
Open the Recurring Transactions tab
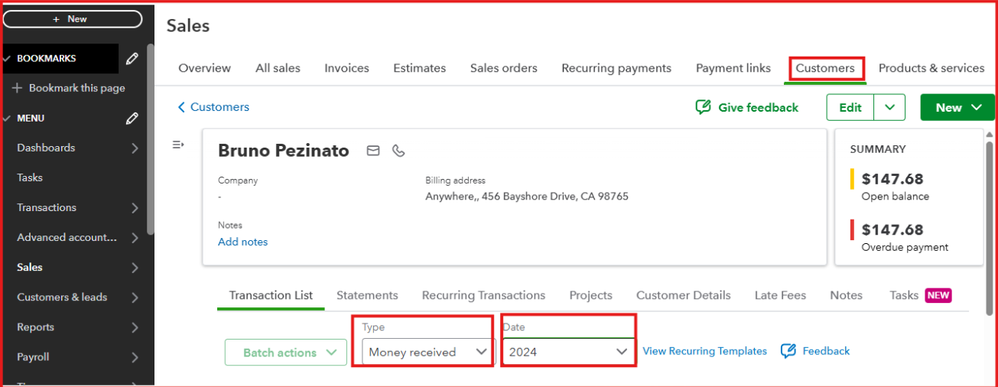pyautogui.click(x=484, y=295)
